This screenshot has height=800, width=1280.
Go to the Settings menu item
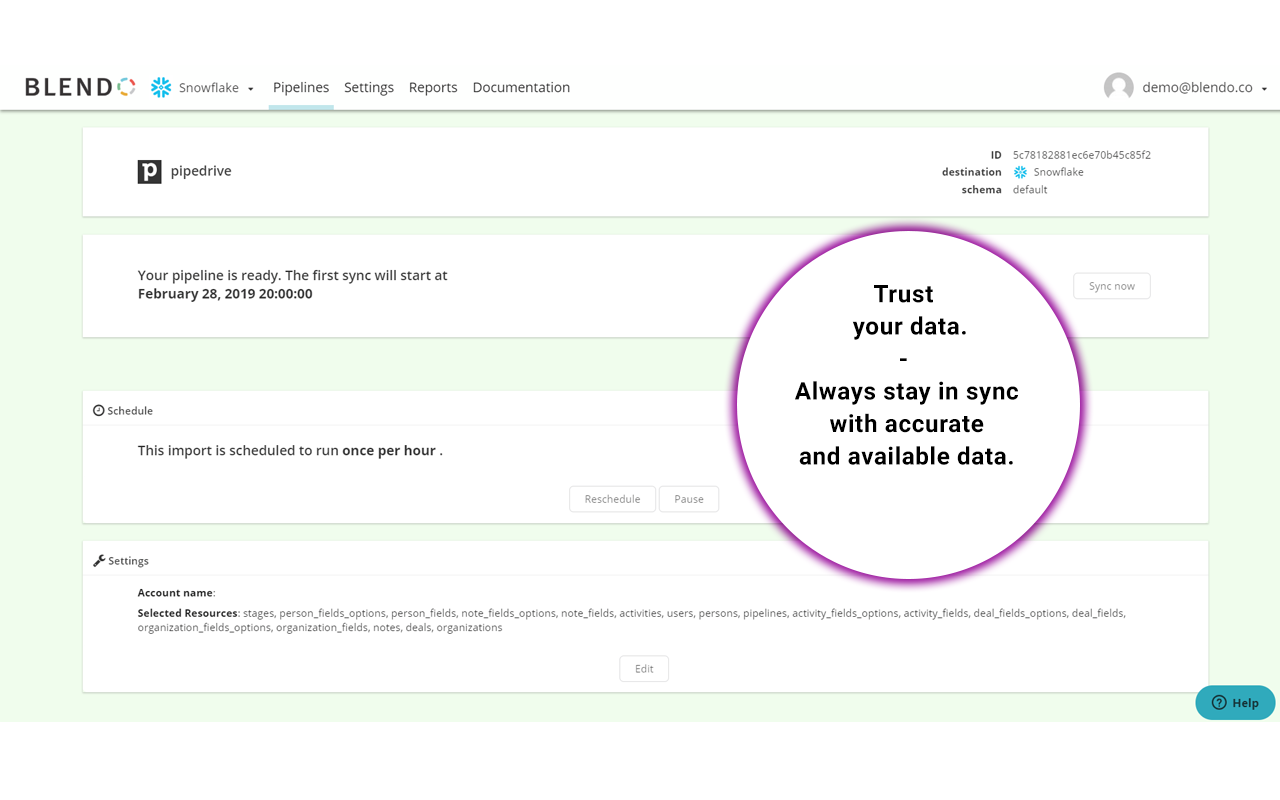point(369,87)
